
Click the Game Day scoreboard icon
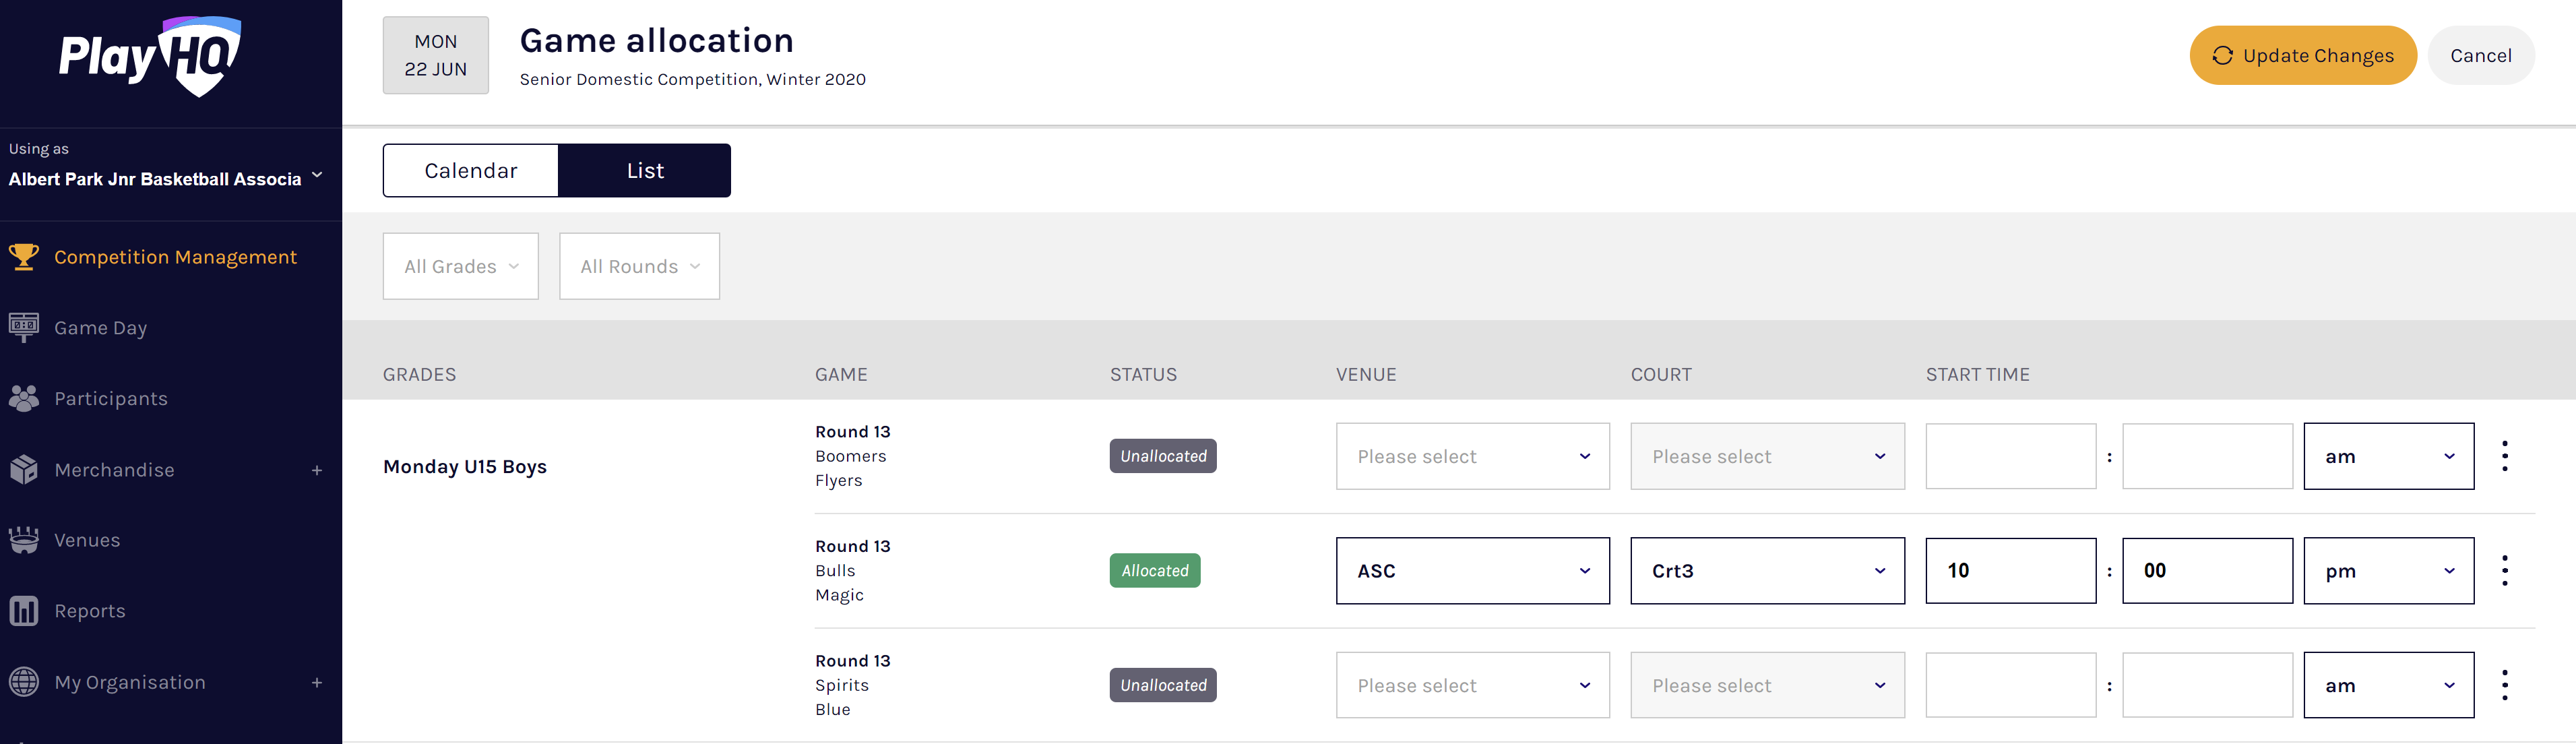coord(24,327)
